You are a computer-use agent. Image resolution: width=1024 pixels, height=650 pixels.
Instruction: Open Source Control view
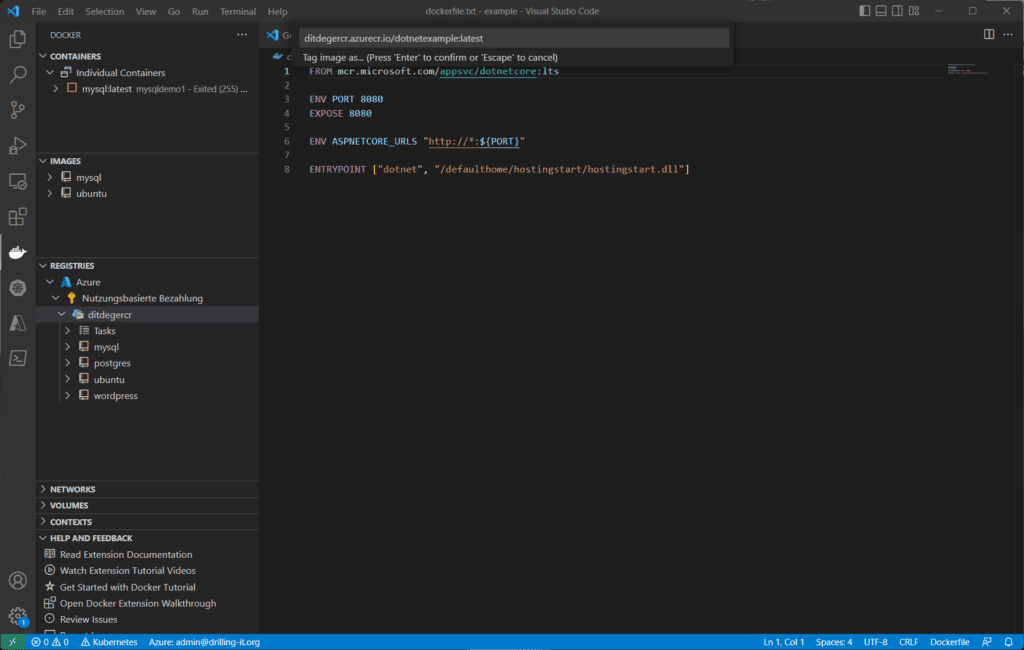click(18, 110)
